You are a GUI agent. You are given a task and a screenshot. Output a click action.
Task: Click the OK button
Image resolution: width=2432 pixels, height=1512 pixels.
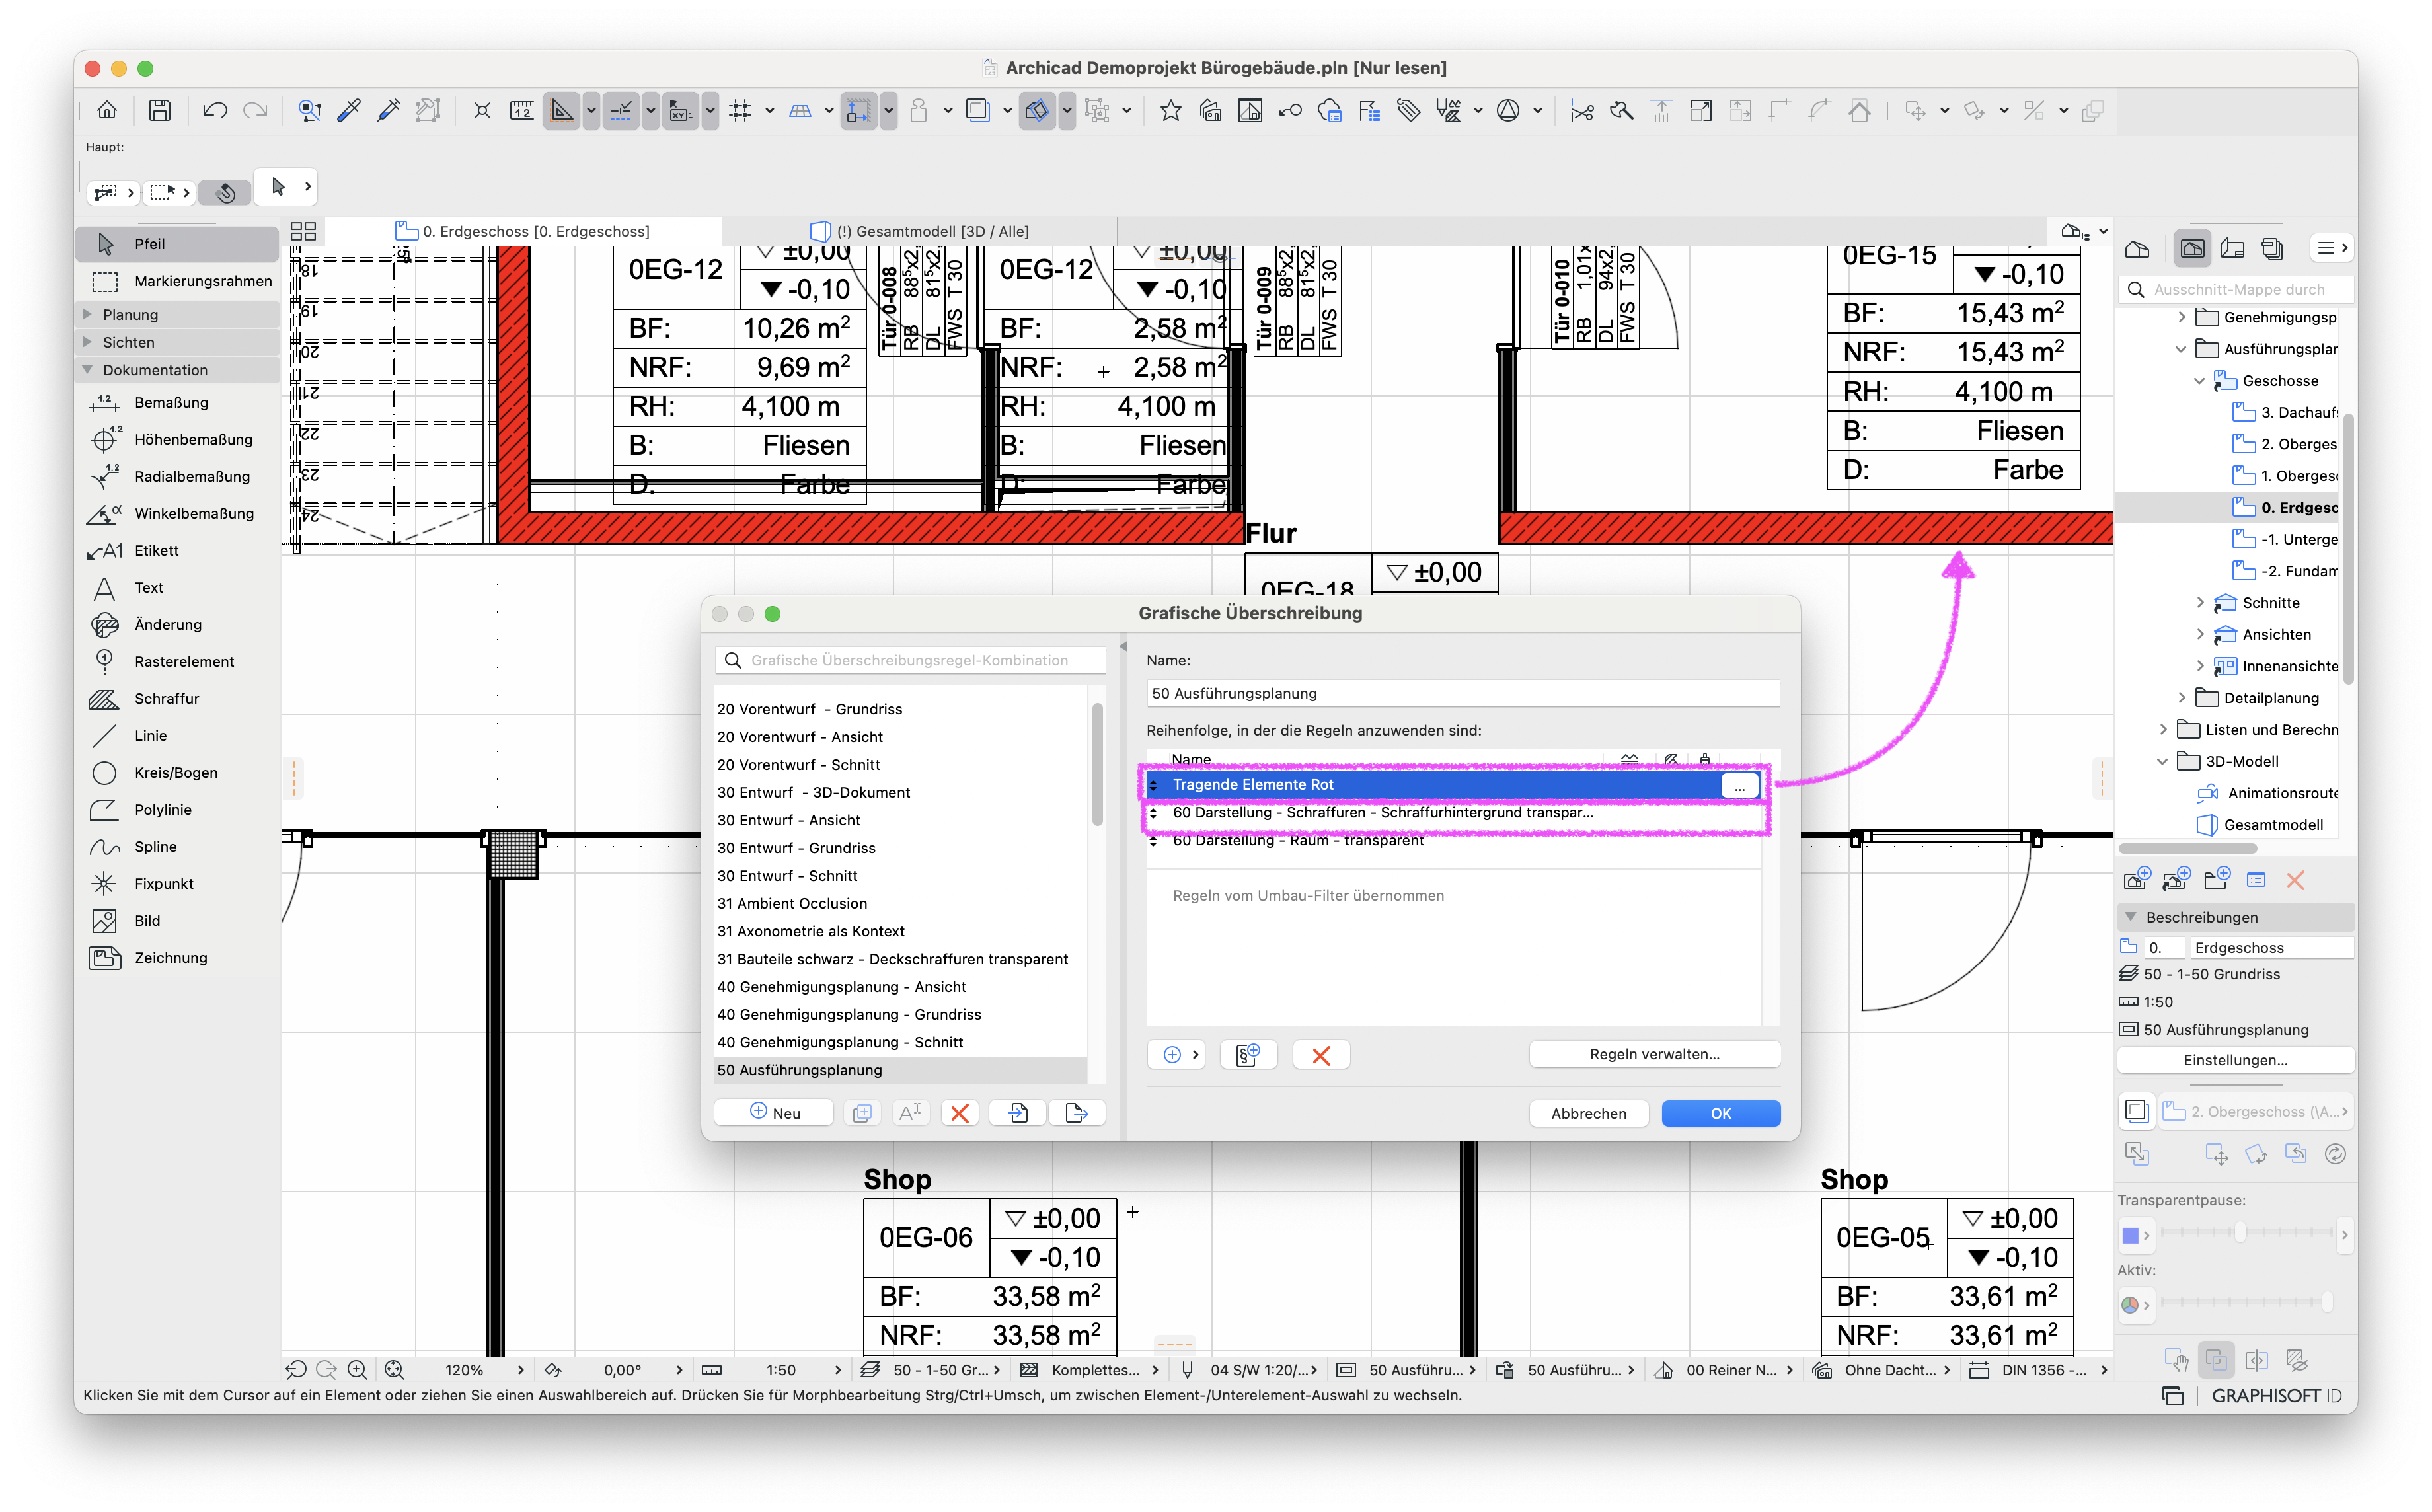[x=1721, y=1114]
